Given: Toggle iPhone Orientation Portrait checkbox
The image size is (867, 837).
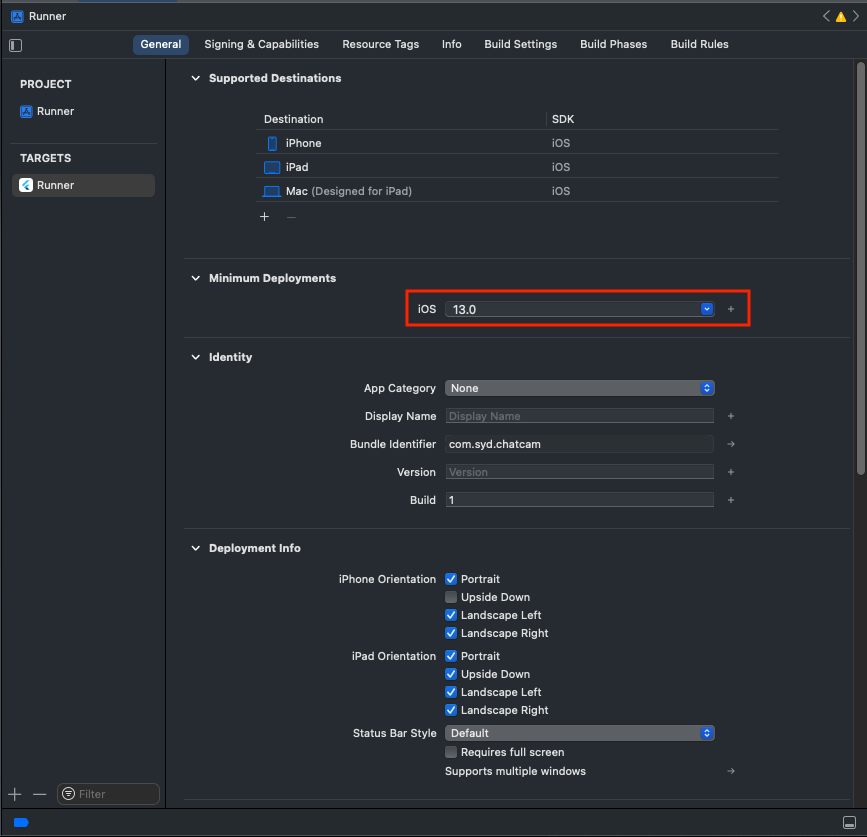Looking at the screenshot, I should 451,579.
